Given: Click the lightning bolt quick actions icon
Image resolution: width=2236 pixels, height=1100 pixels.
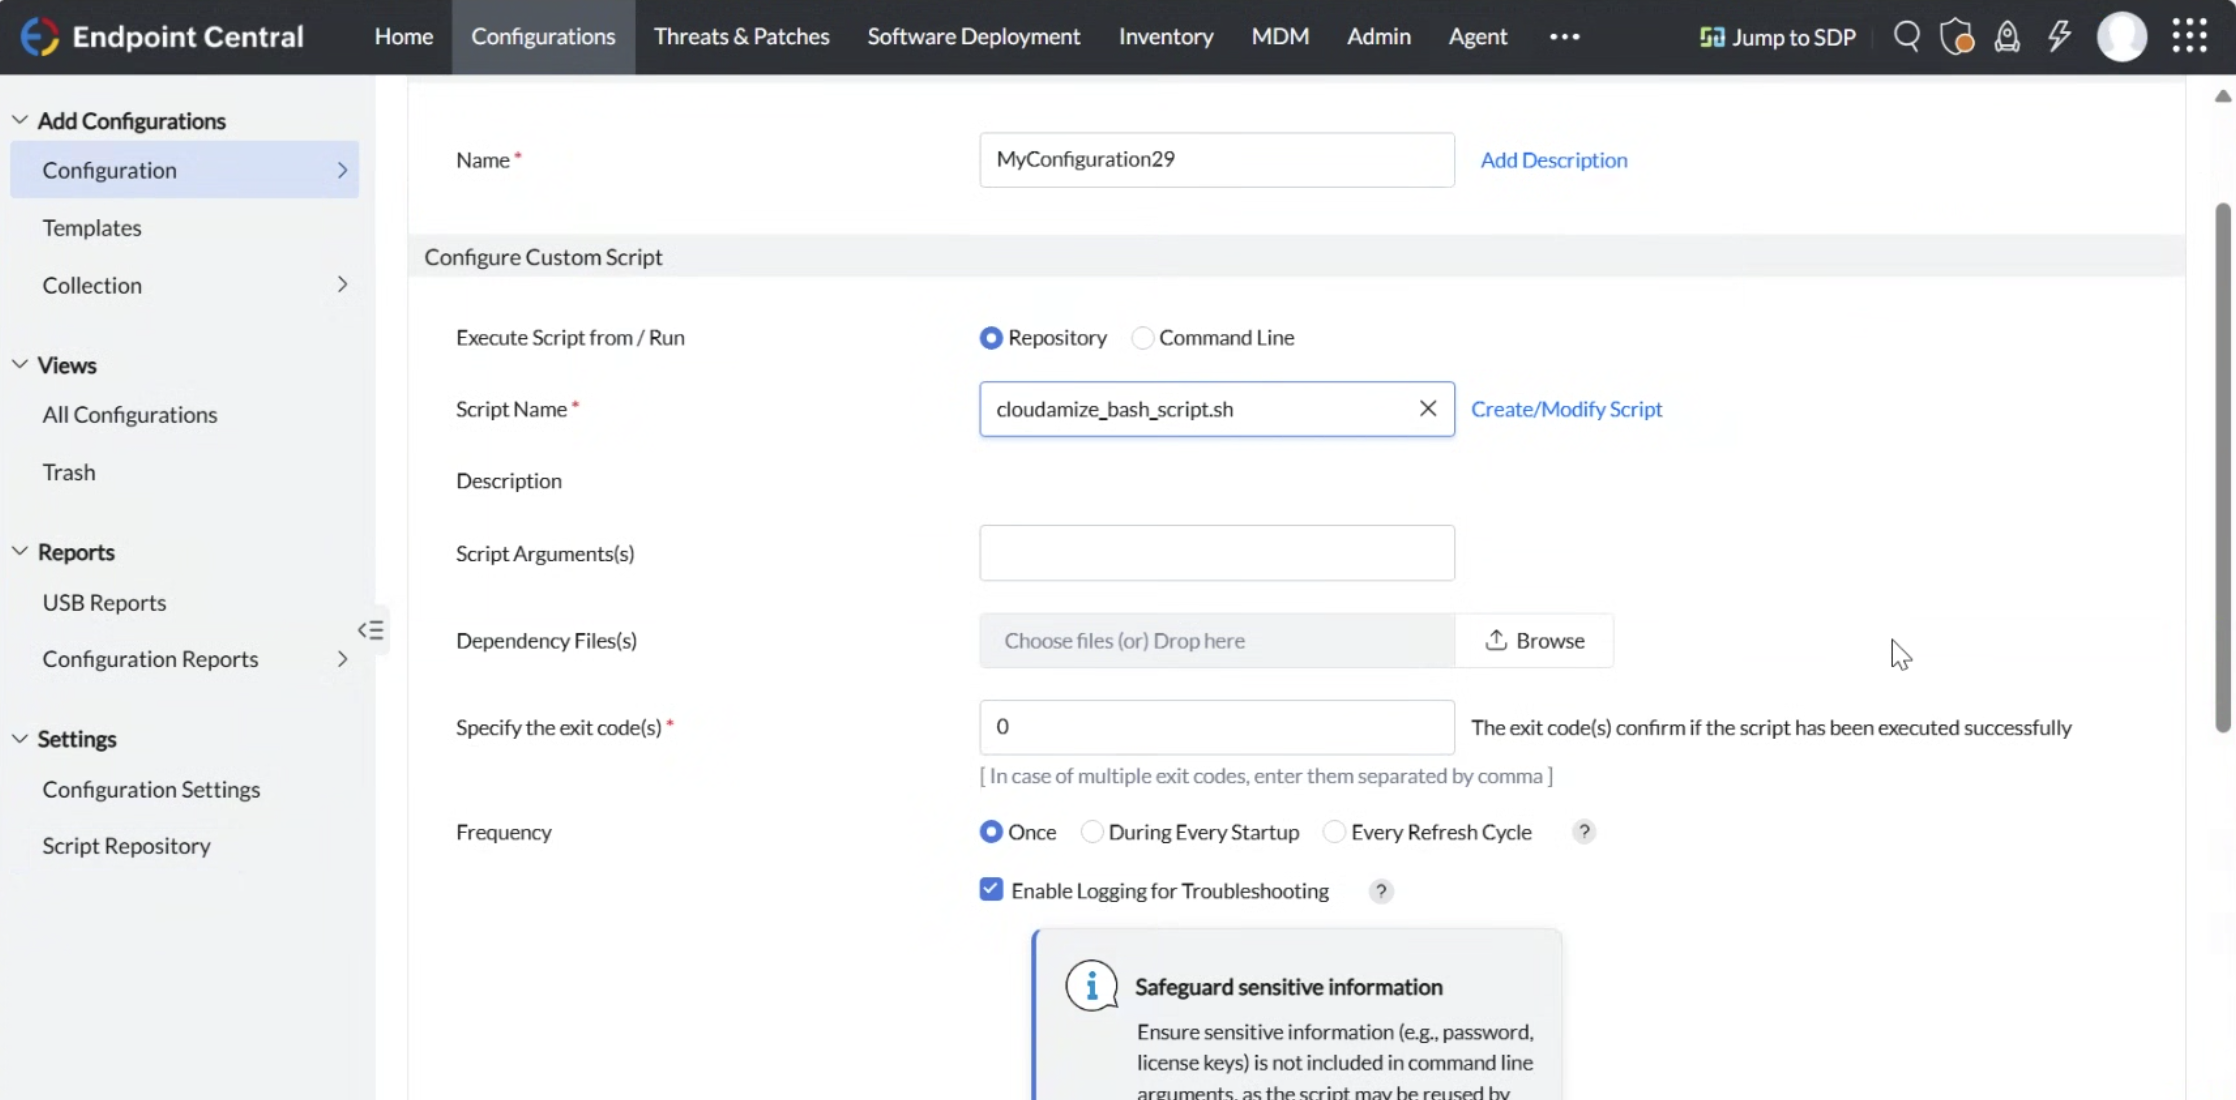Looking at the screenshot, I should 2058,37.
